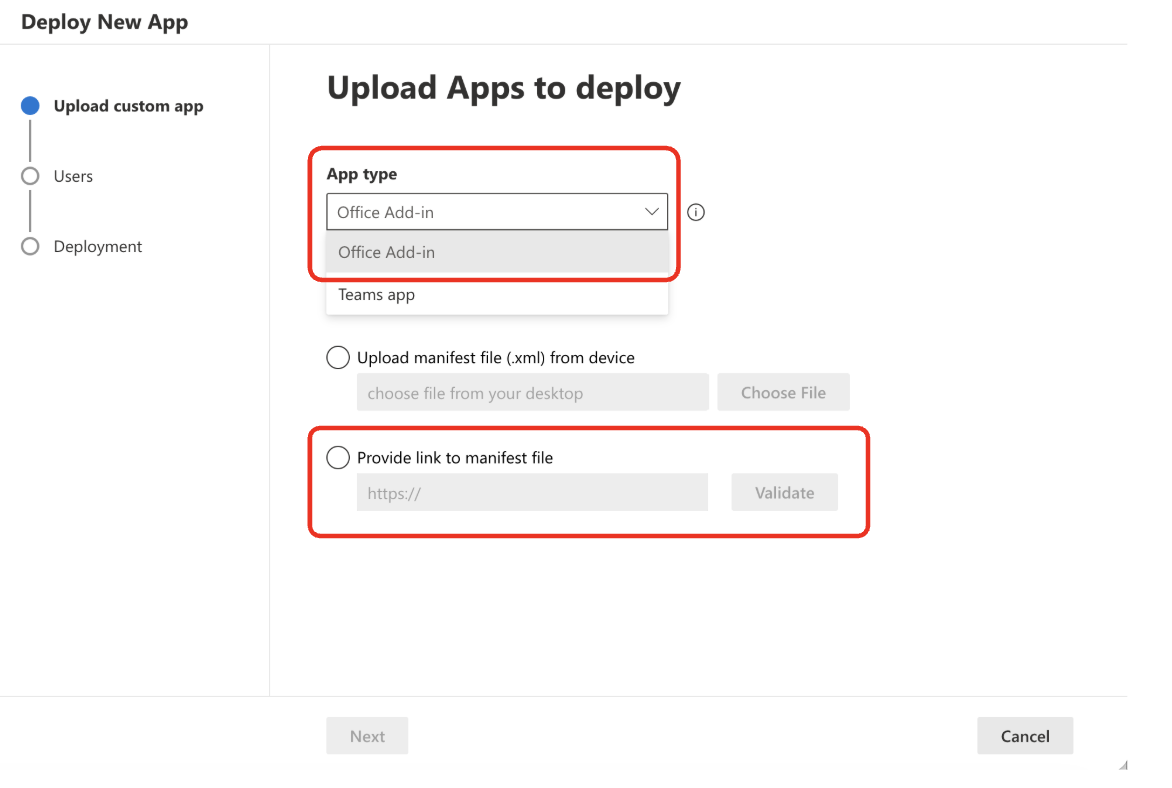Click the filled blue Upload custom app step circle
The height and width of the screenshot is (788, 1172).
30,106
